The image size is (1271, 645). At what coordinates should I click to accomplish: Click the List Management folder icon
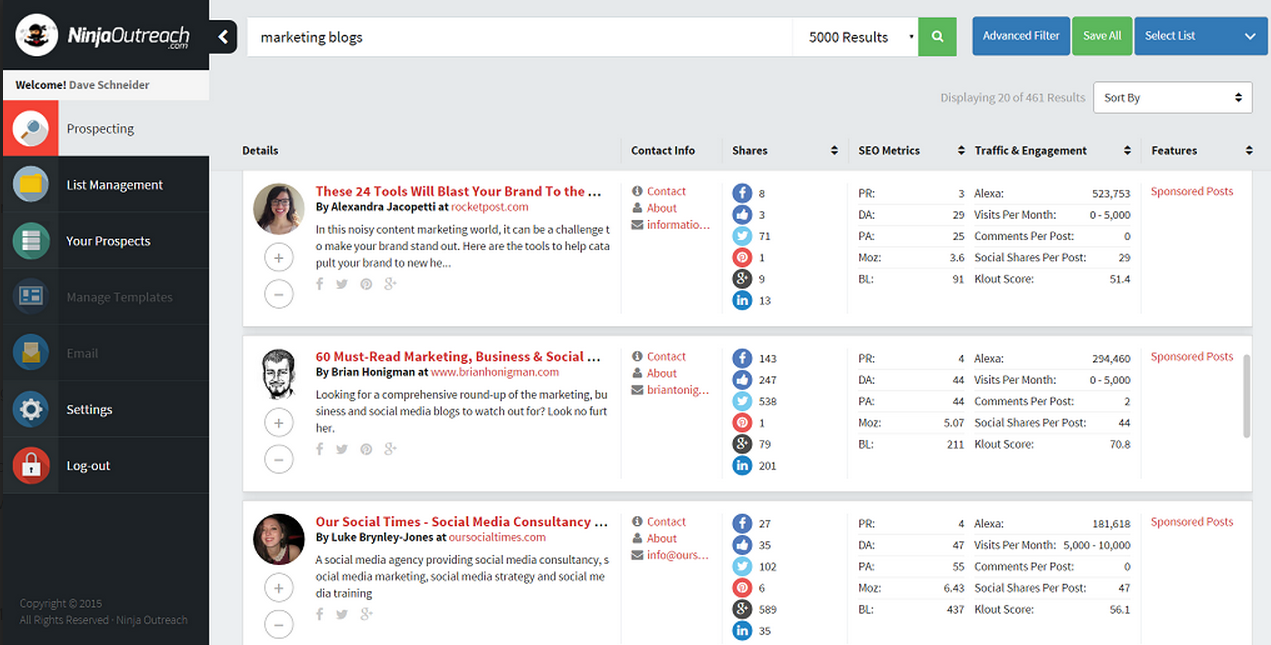pyautogui.click(x=30, y=185)
